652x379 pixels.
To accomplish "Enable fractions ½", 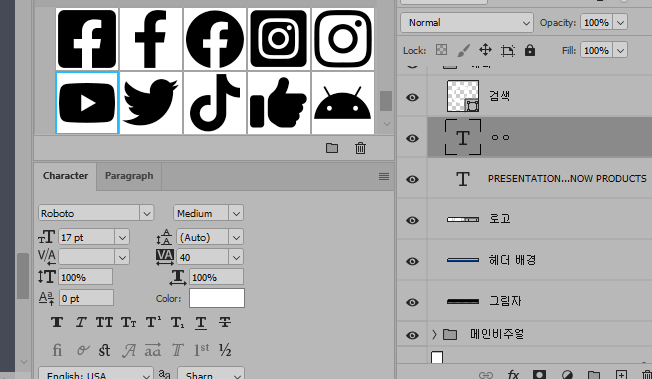I will [x=225, y=351].
